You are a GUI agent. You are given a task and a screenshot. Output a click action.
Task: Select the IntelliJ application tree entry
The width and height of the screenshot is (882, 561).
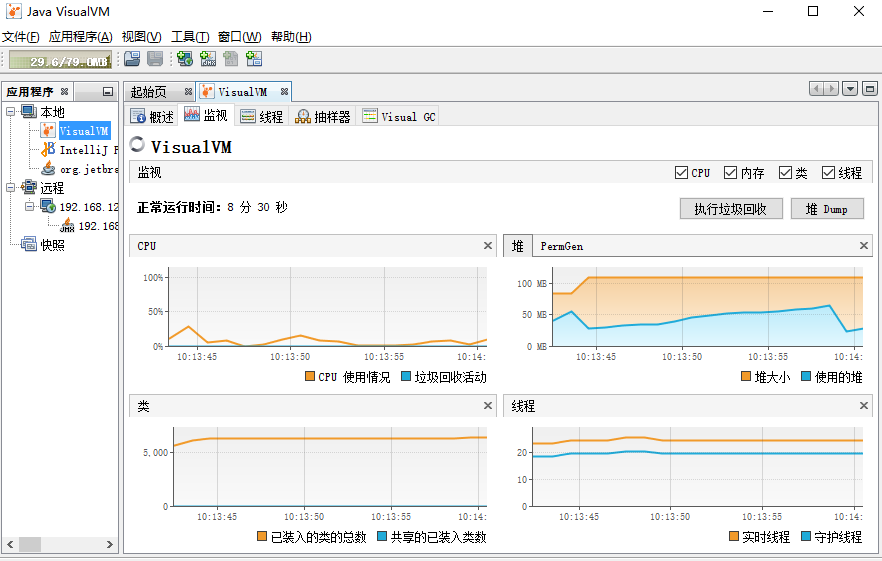(x=88, y=150)
